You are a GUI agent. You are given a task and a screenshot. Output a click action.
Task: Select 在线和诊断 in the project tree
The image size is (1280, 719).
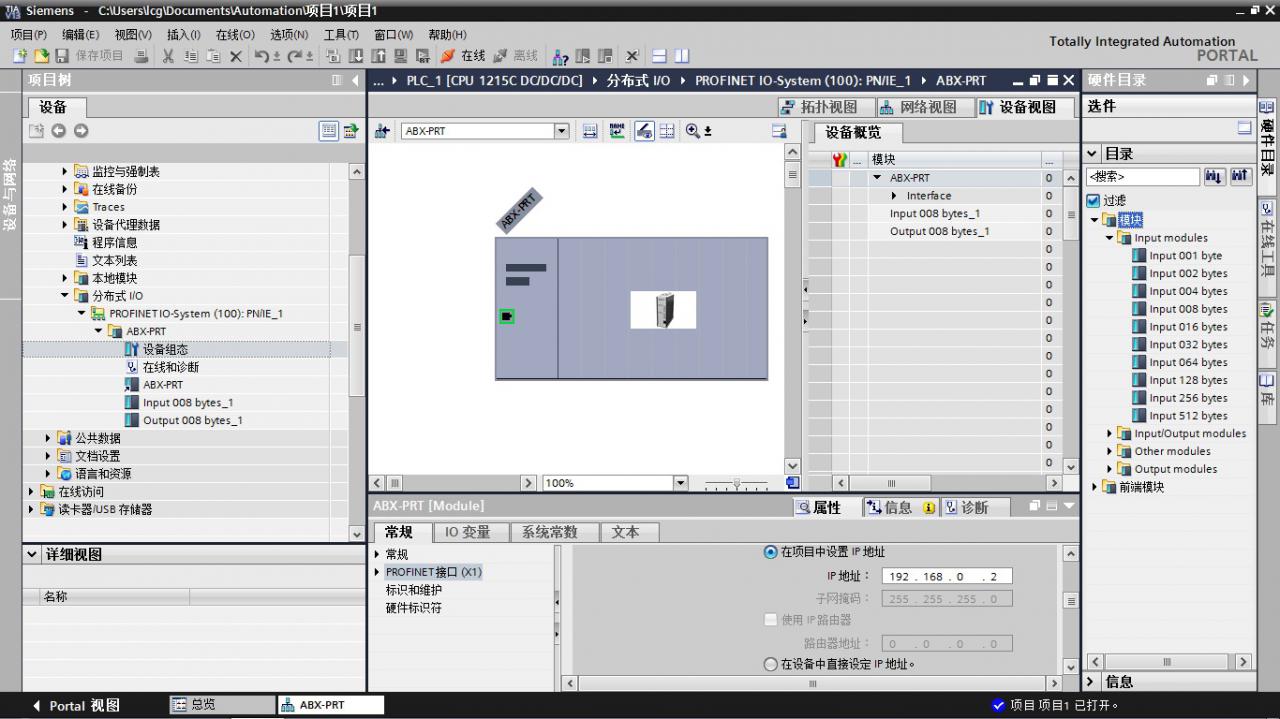(170, 367)
